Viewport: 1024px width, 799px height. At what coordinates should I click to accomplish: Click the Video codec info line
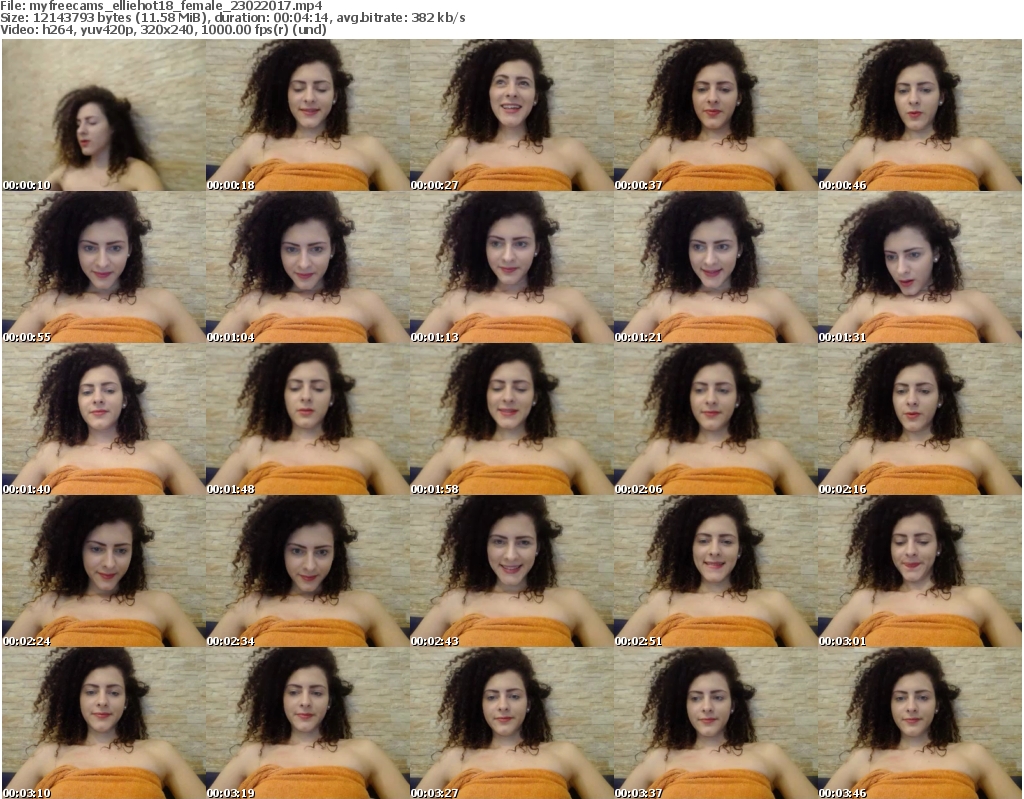tap(163, 29)
